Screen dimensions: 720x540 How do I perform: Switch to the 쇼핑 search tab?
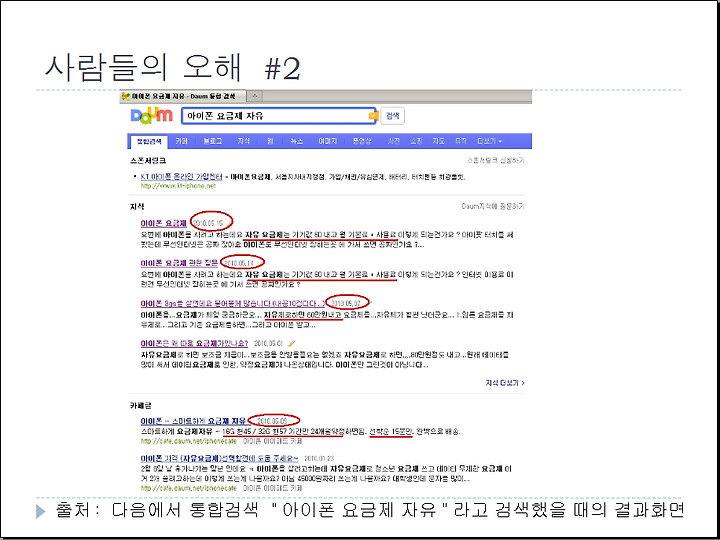click(416, 141)
